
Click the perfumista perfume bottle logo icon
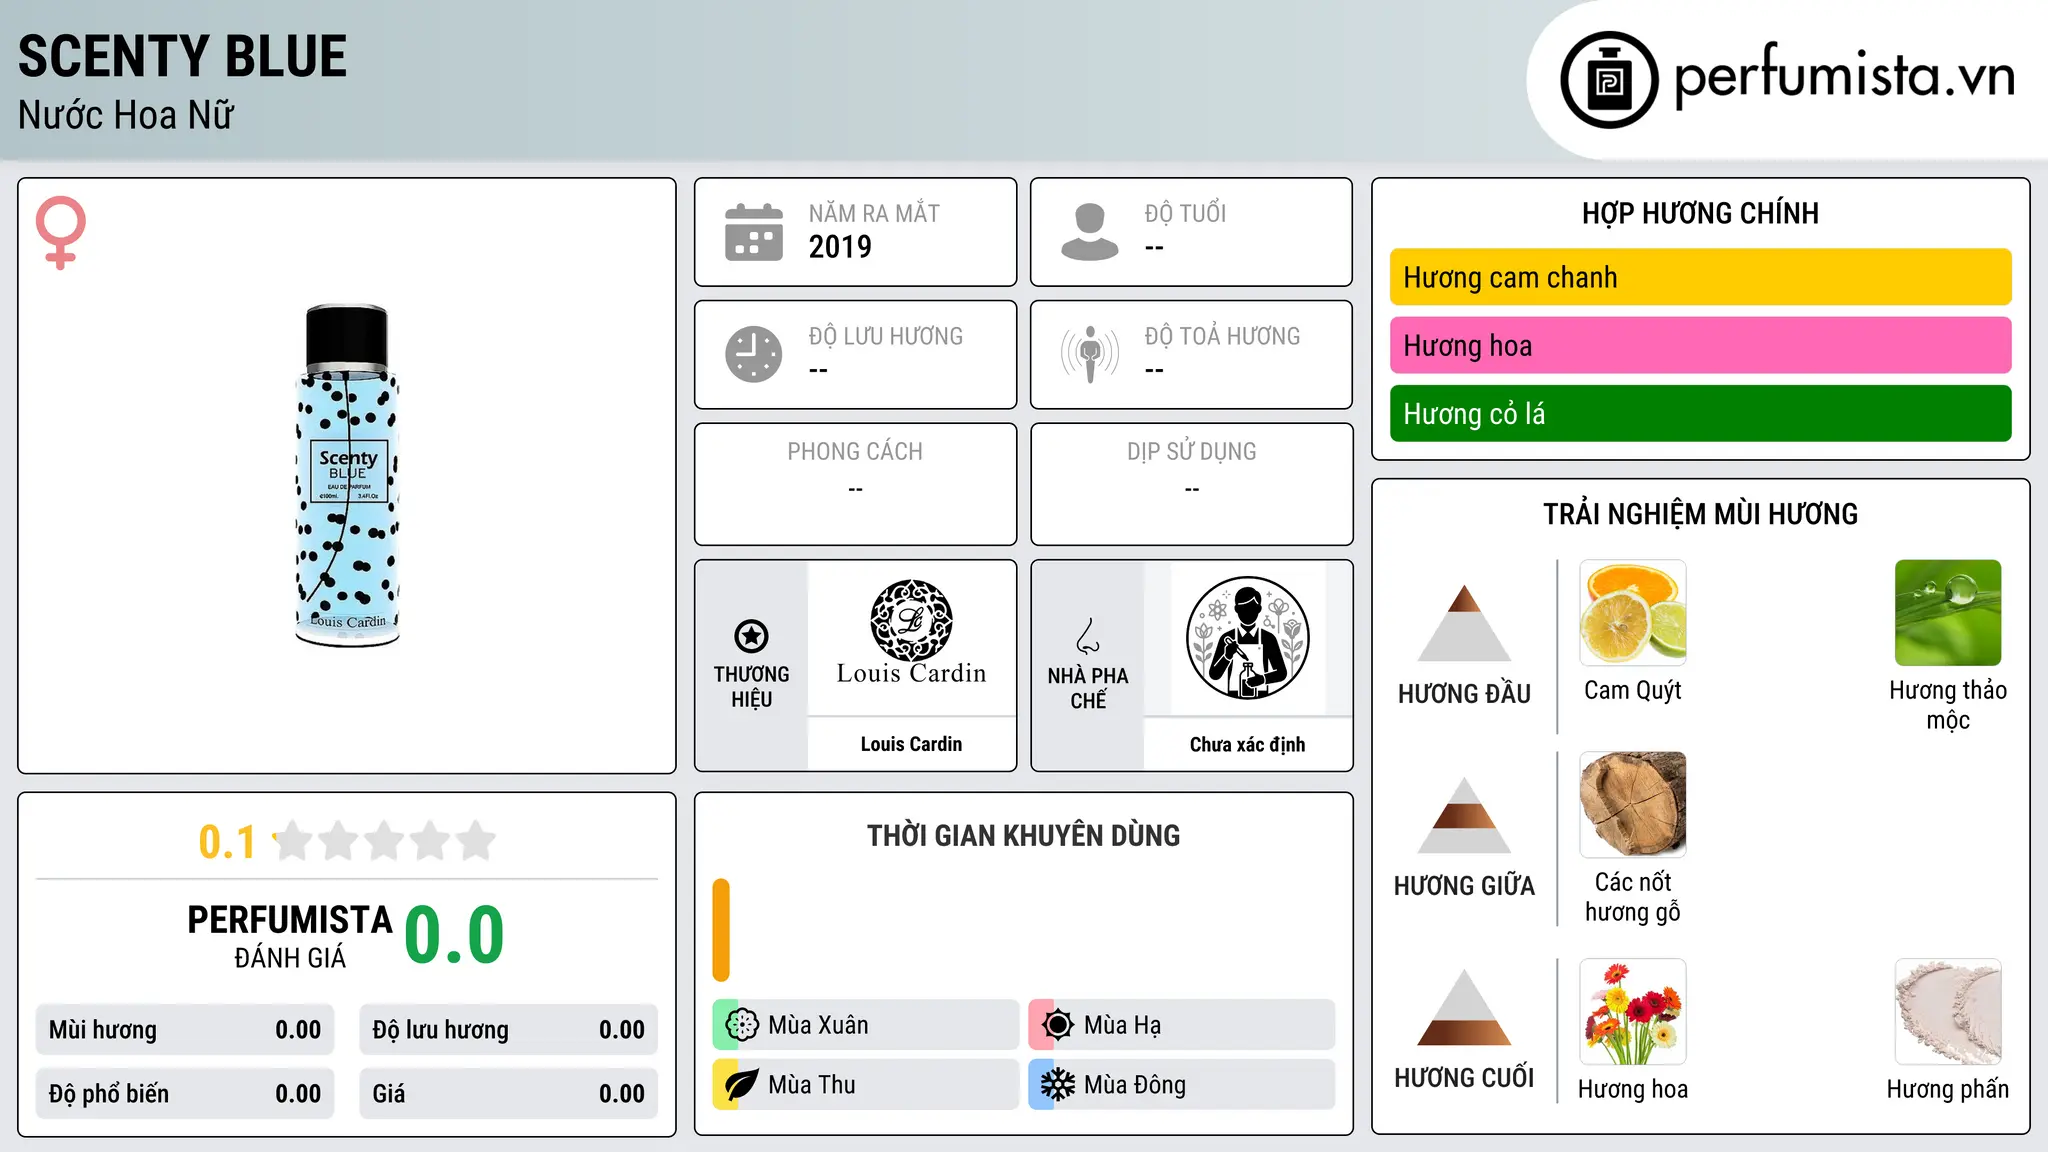click(x=1609, y=80)
